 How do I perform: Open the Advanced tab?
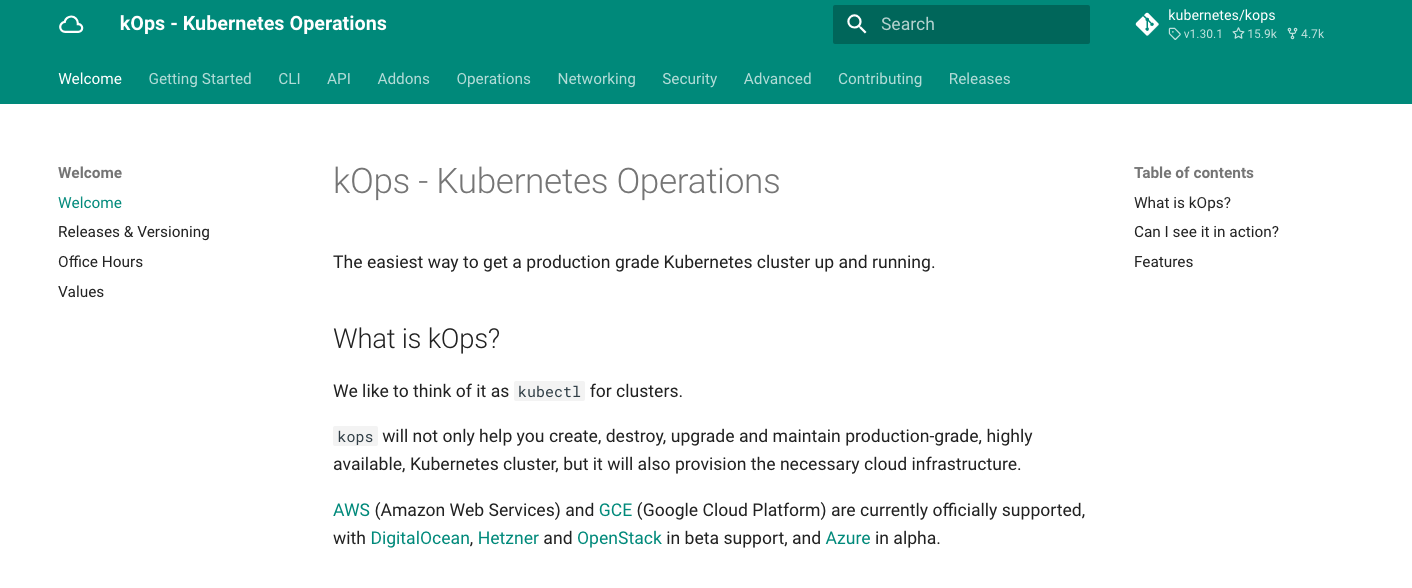click(778, 79)
